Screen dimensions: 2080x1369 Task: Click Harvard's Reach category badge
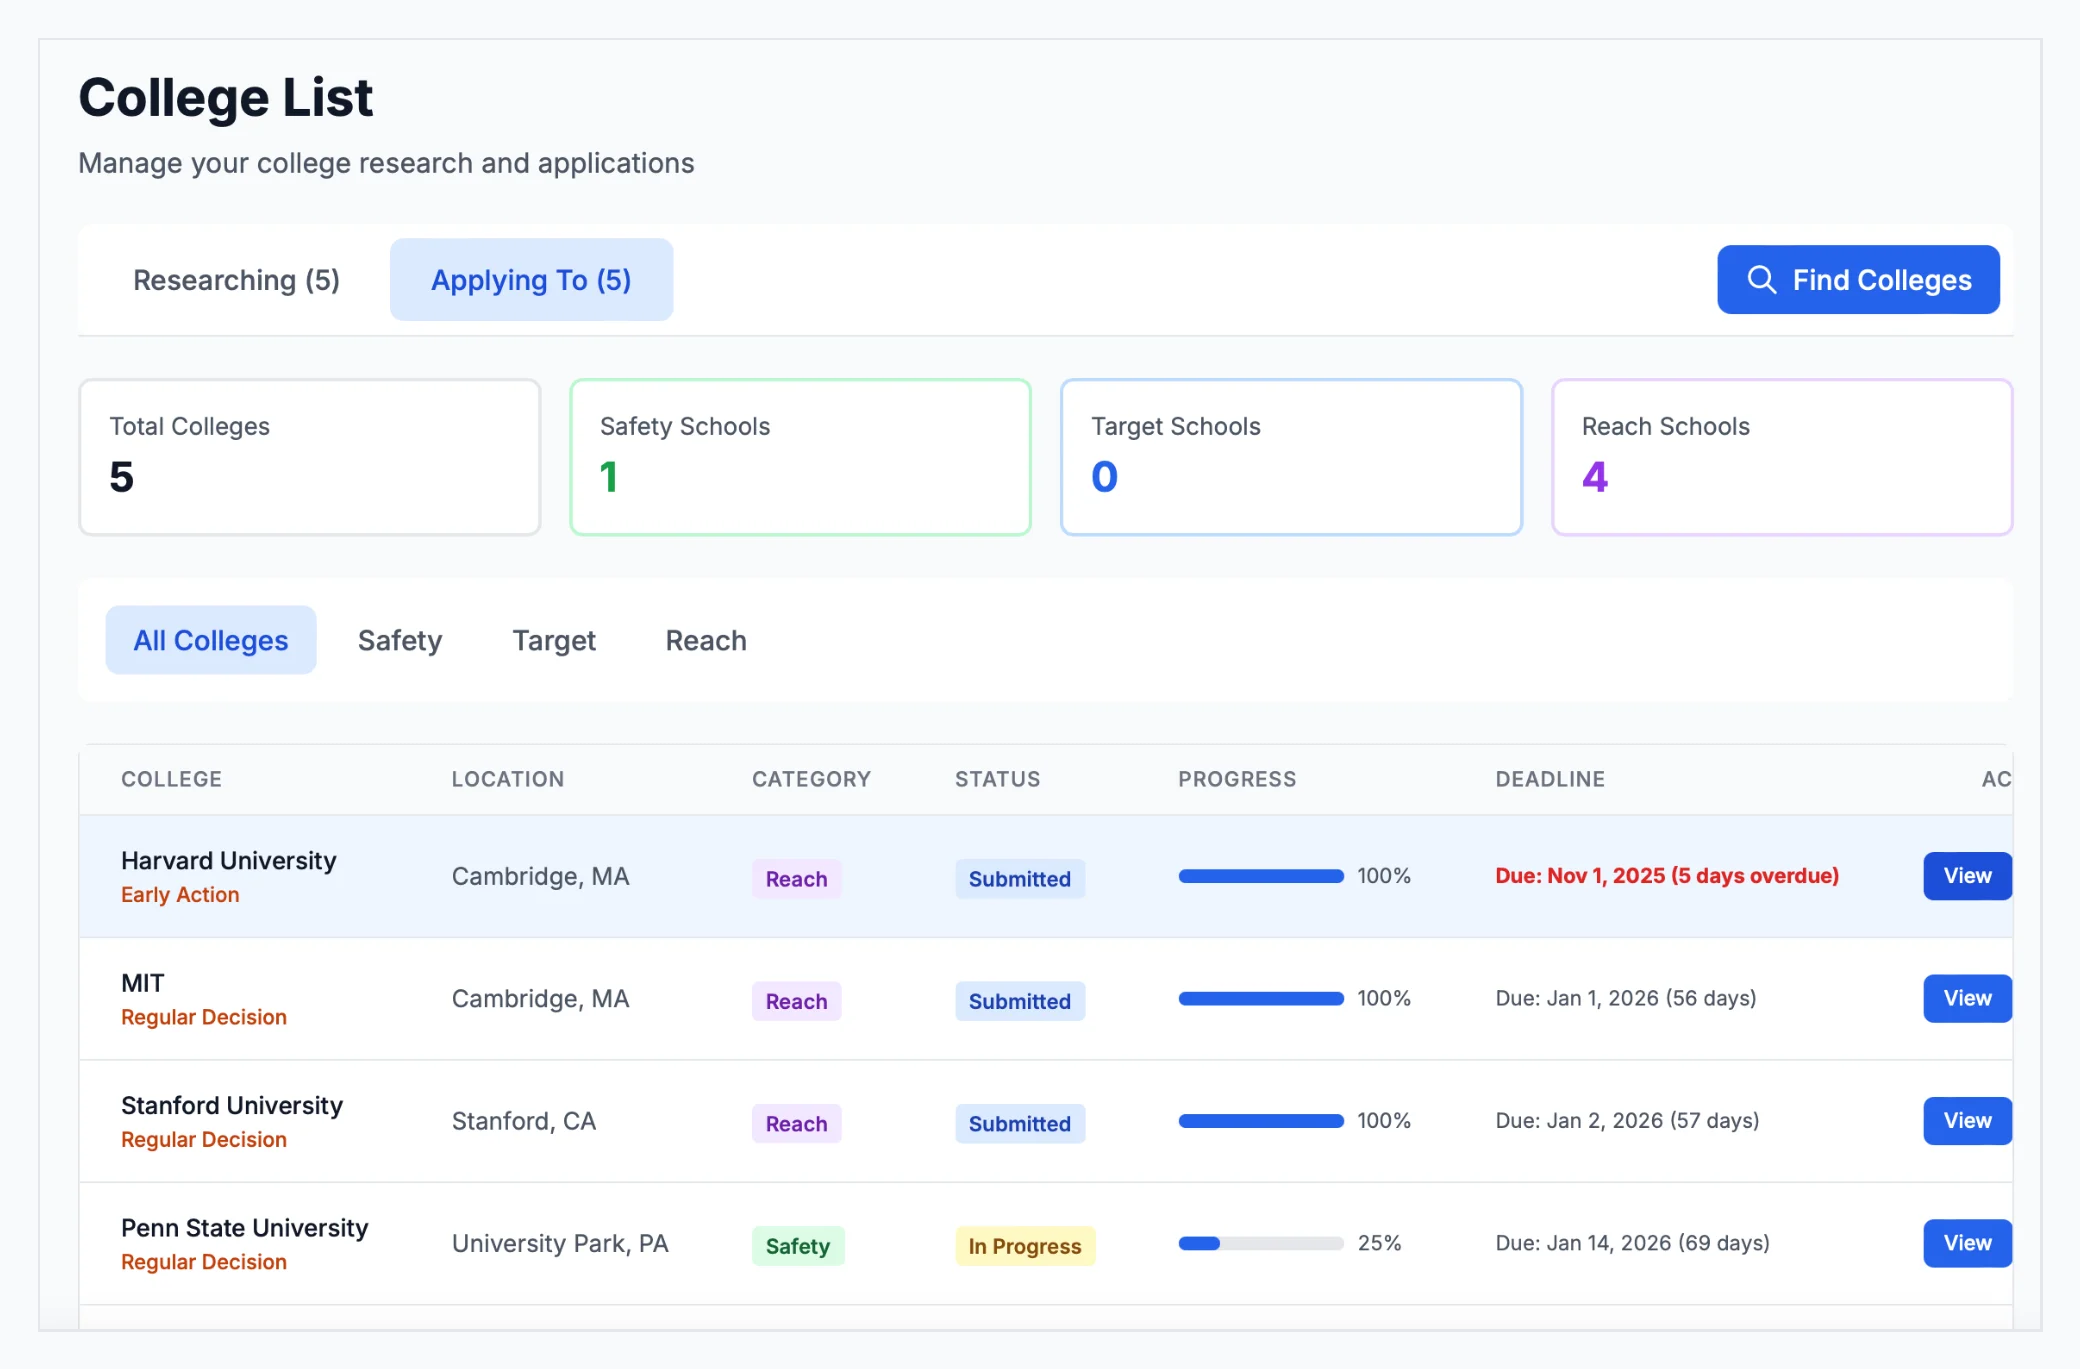pyautogui.click(x=796, y=879)
